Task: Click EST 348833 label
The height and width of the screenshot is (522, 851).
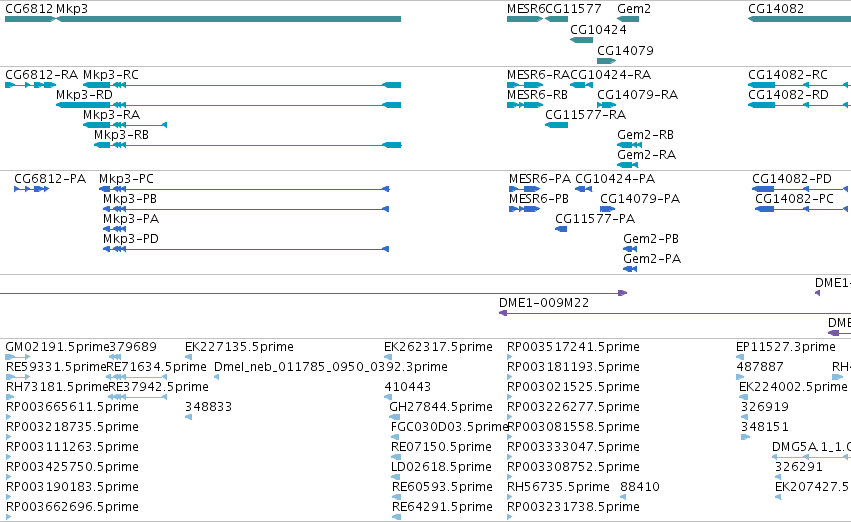Action: 208,407
